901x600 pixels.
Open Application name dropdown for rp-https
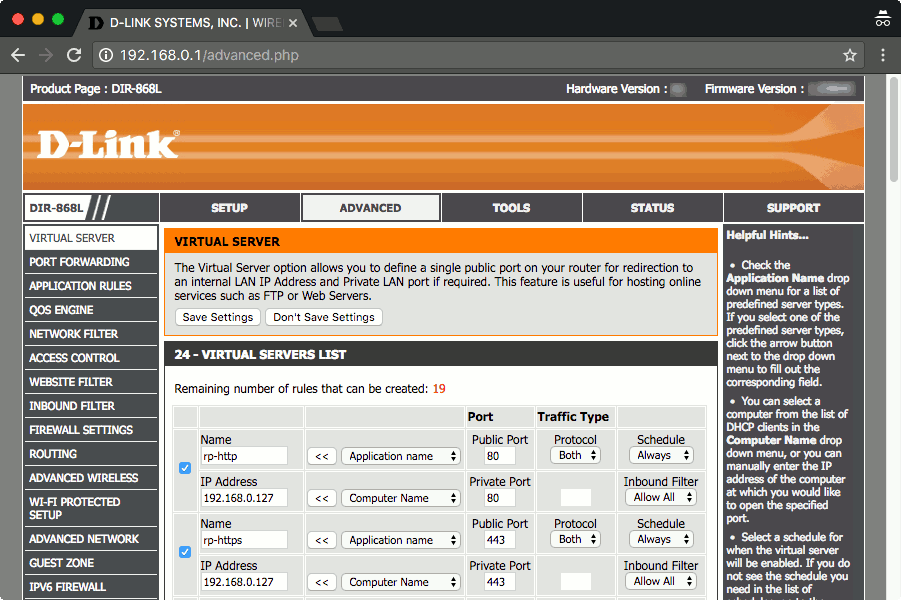pyautogui.click(x=402, y=540)
